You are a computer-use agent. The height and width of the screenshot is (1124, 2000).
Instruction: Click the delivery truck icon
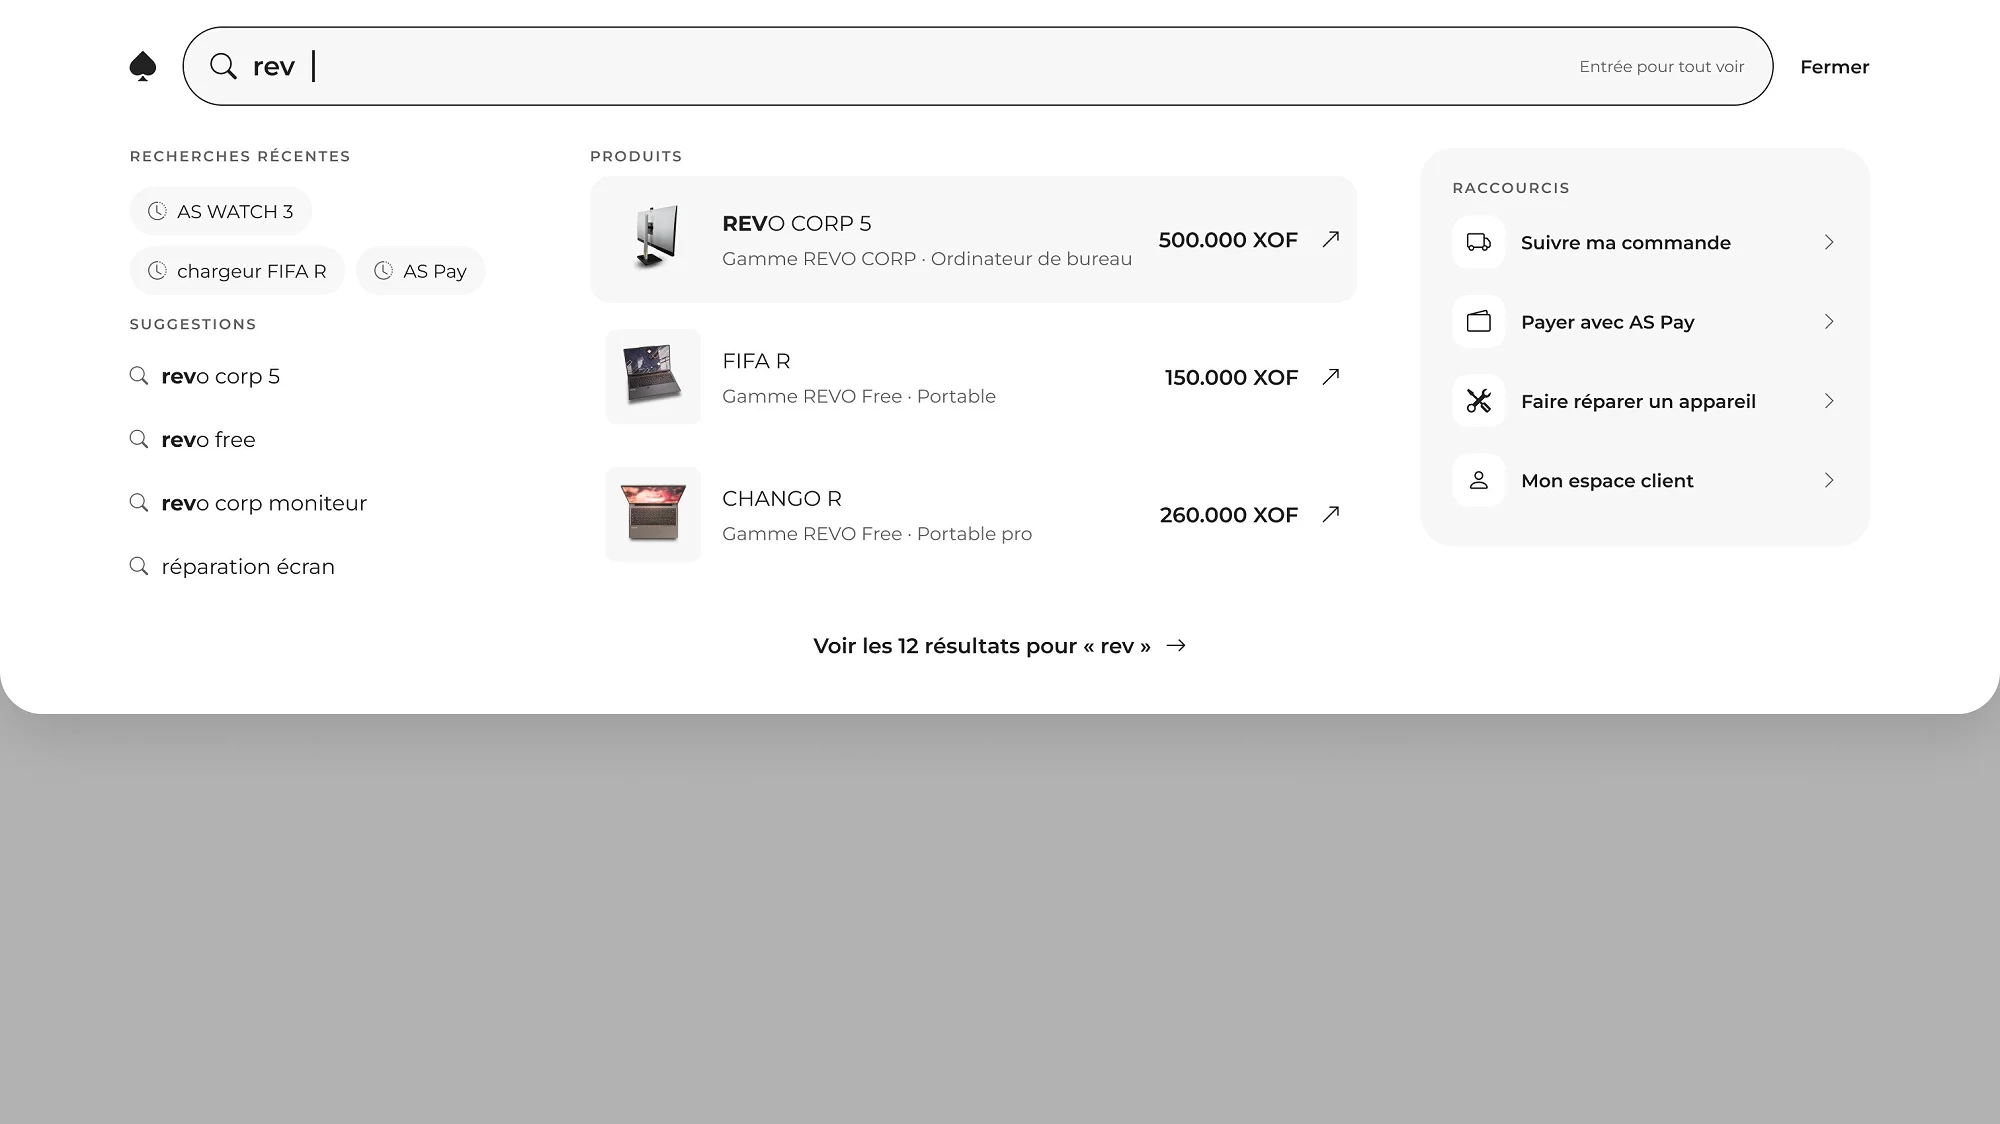click(x=1478, y=242)
